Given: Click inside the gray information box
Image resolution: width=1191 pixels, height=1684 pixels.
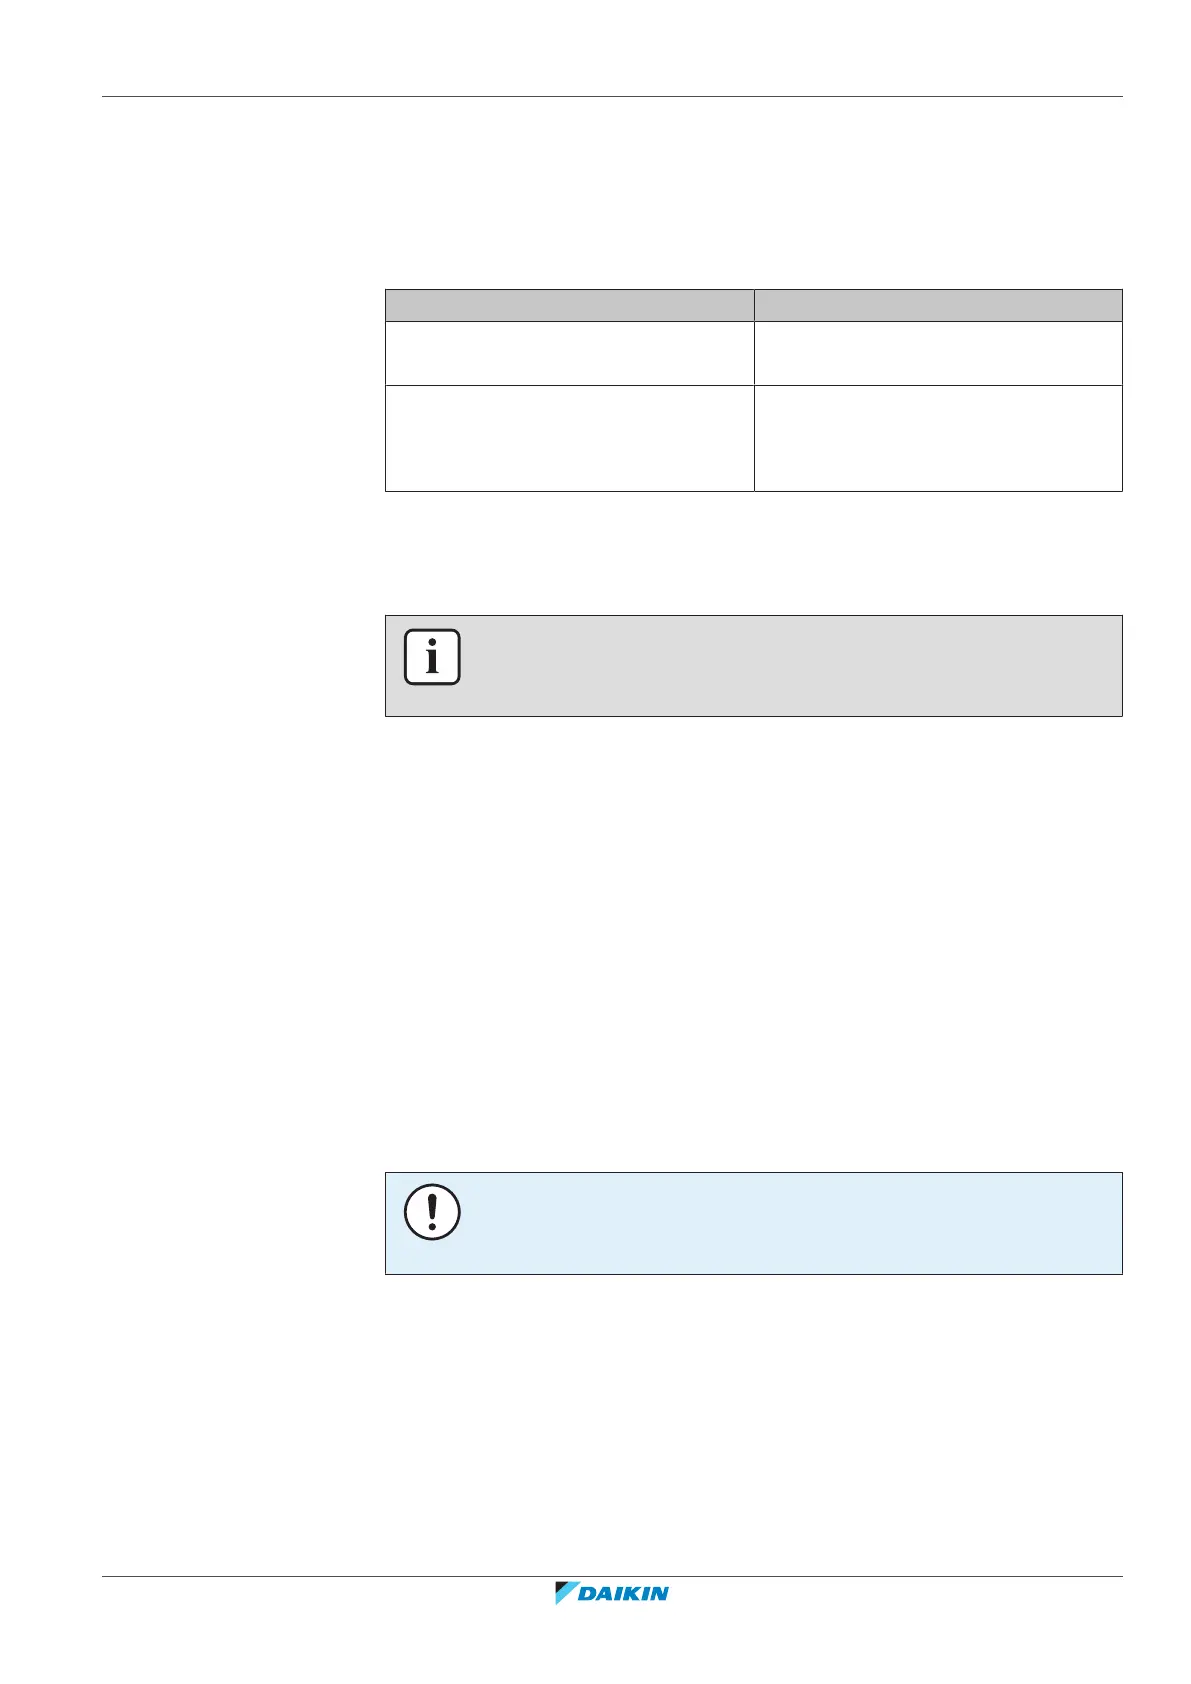Looking at the screenshot, I should click(x=780, y=666).
